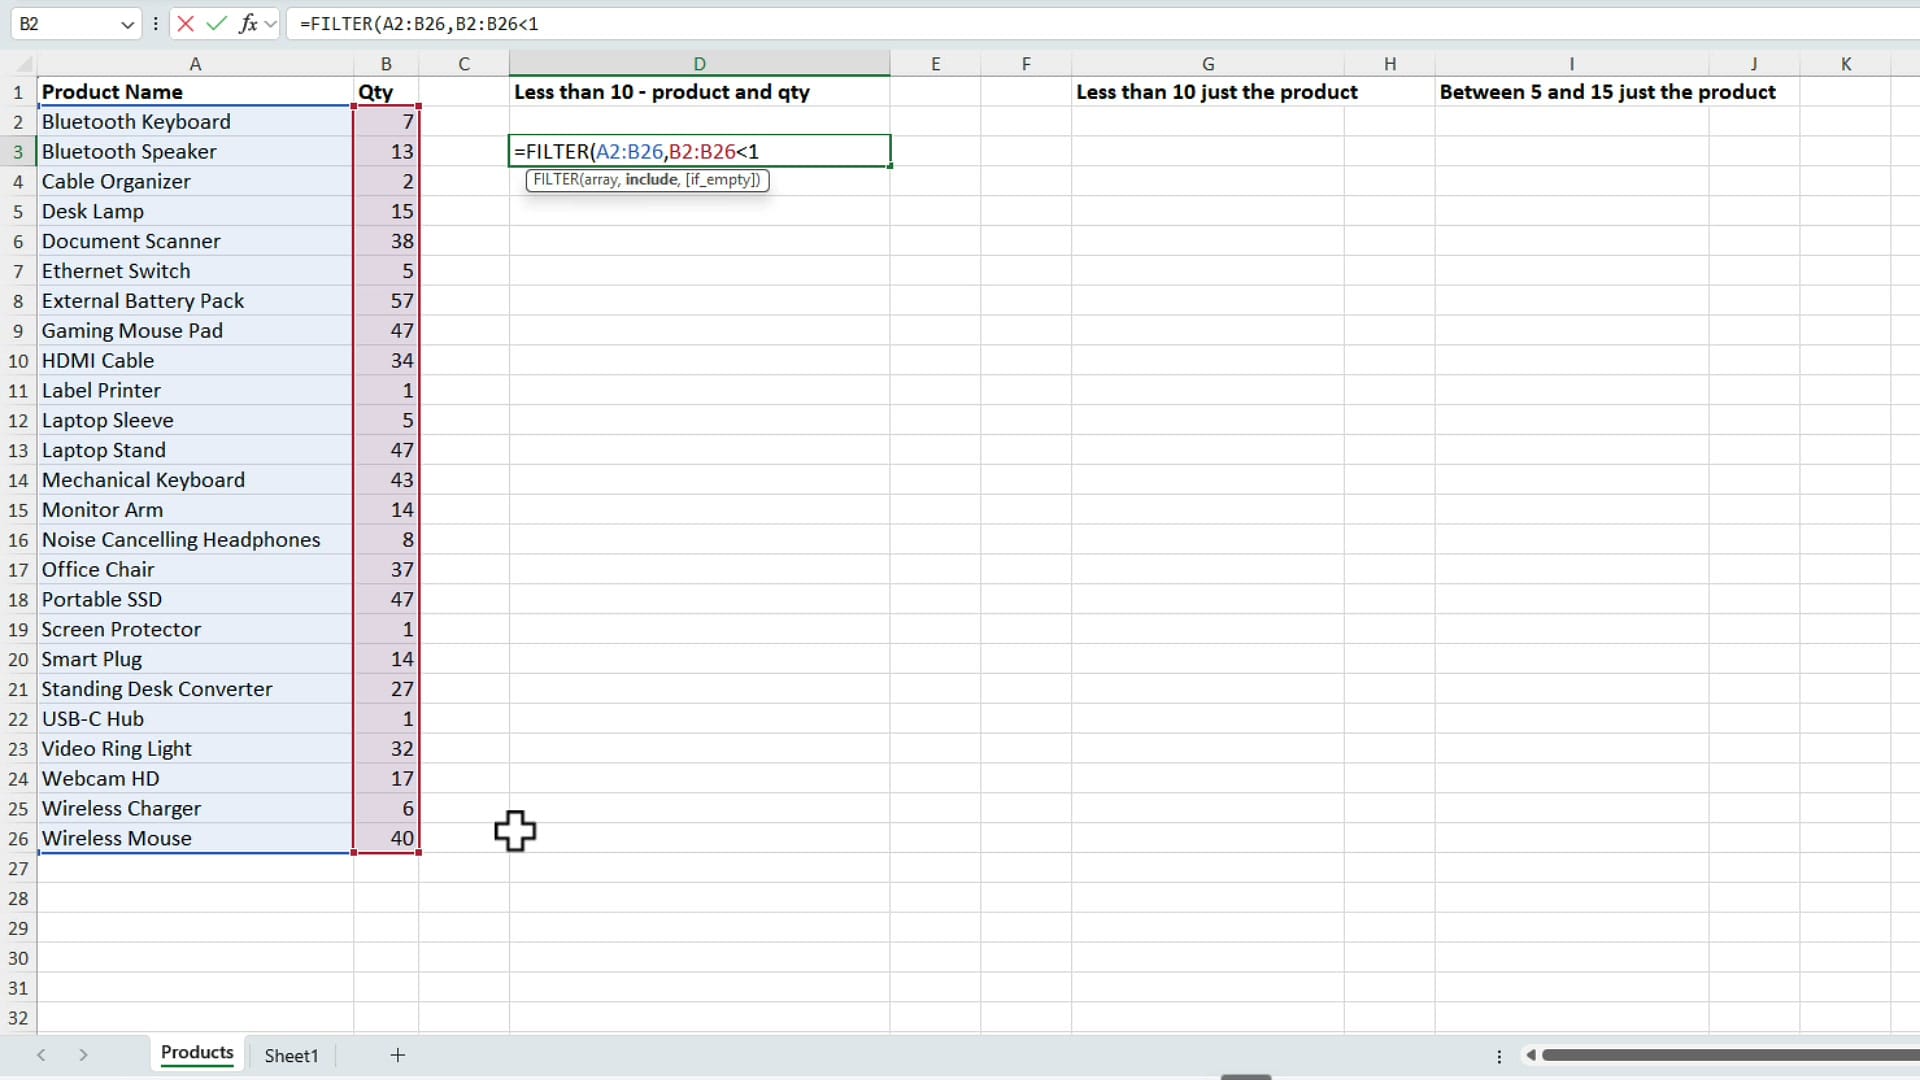Click the 'Webcam HD' cell
Screen dimensions: 1920x1080
click(195, 778)
